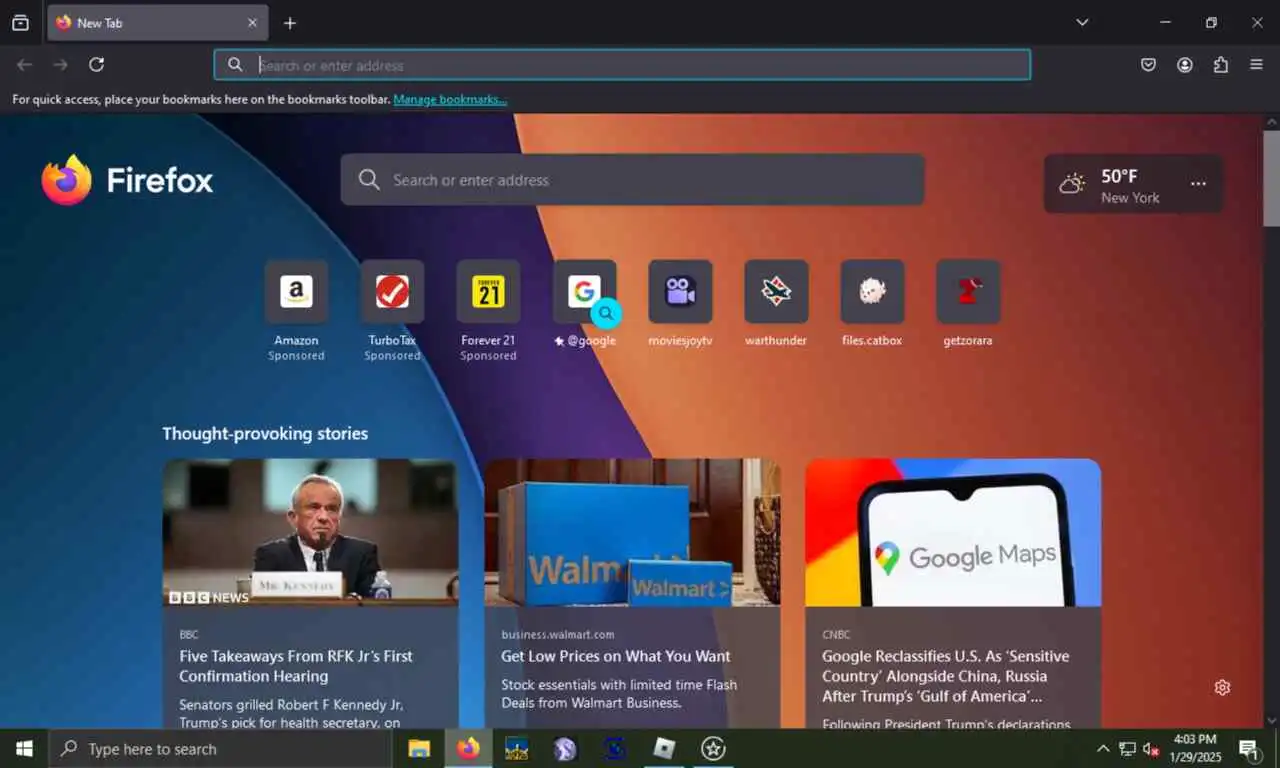Click the CNBC source label
The height and width of the screenshot is (768, 1280).
836,634
